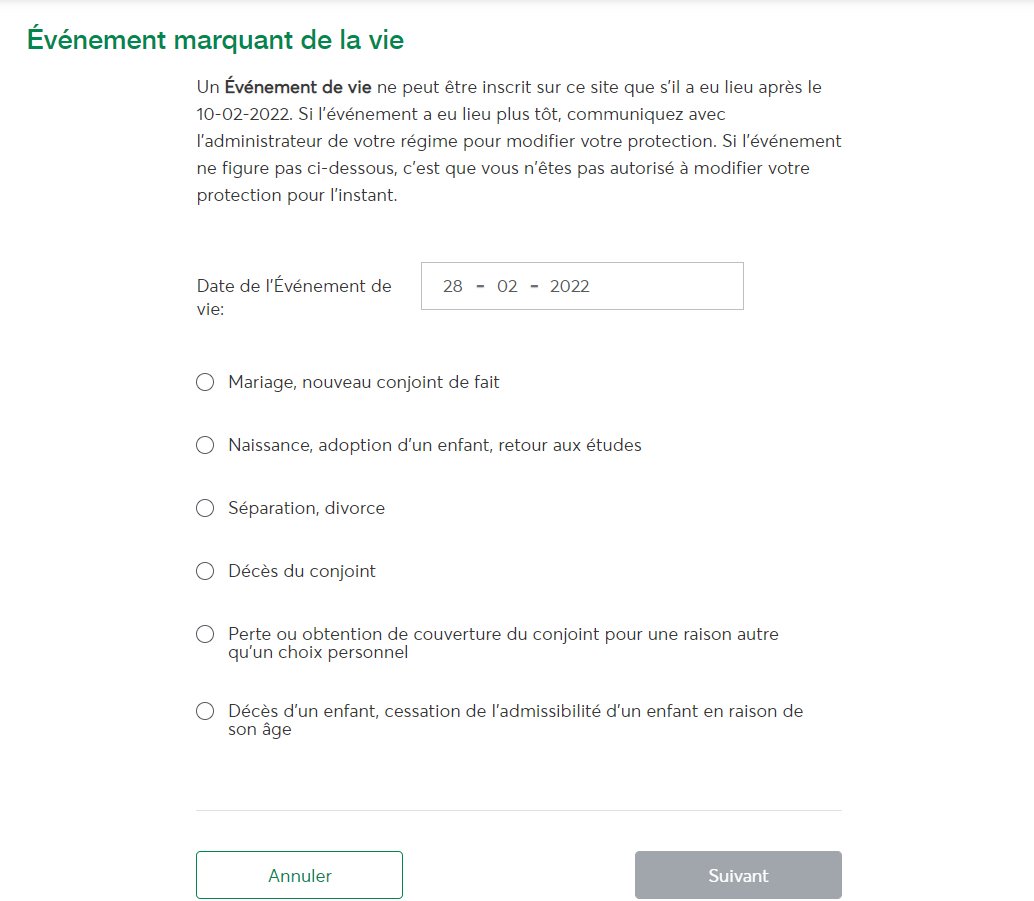The width and height of the screenshot is (1034, 901).
Task: Choose the Naissance, adoption d'un enfant radio button
Action: [205, 445]
